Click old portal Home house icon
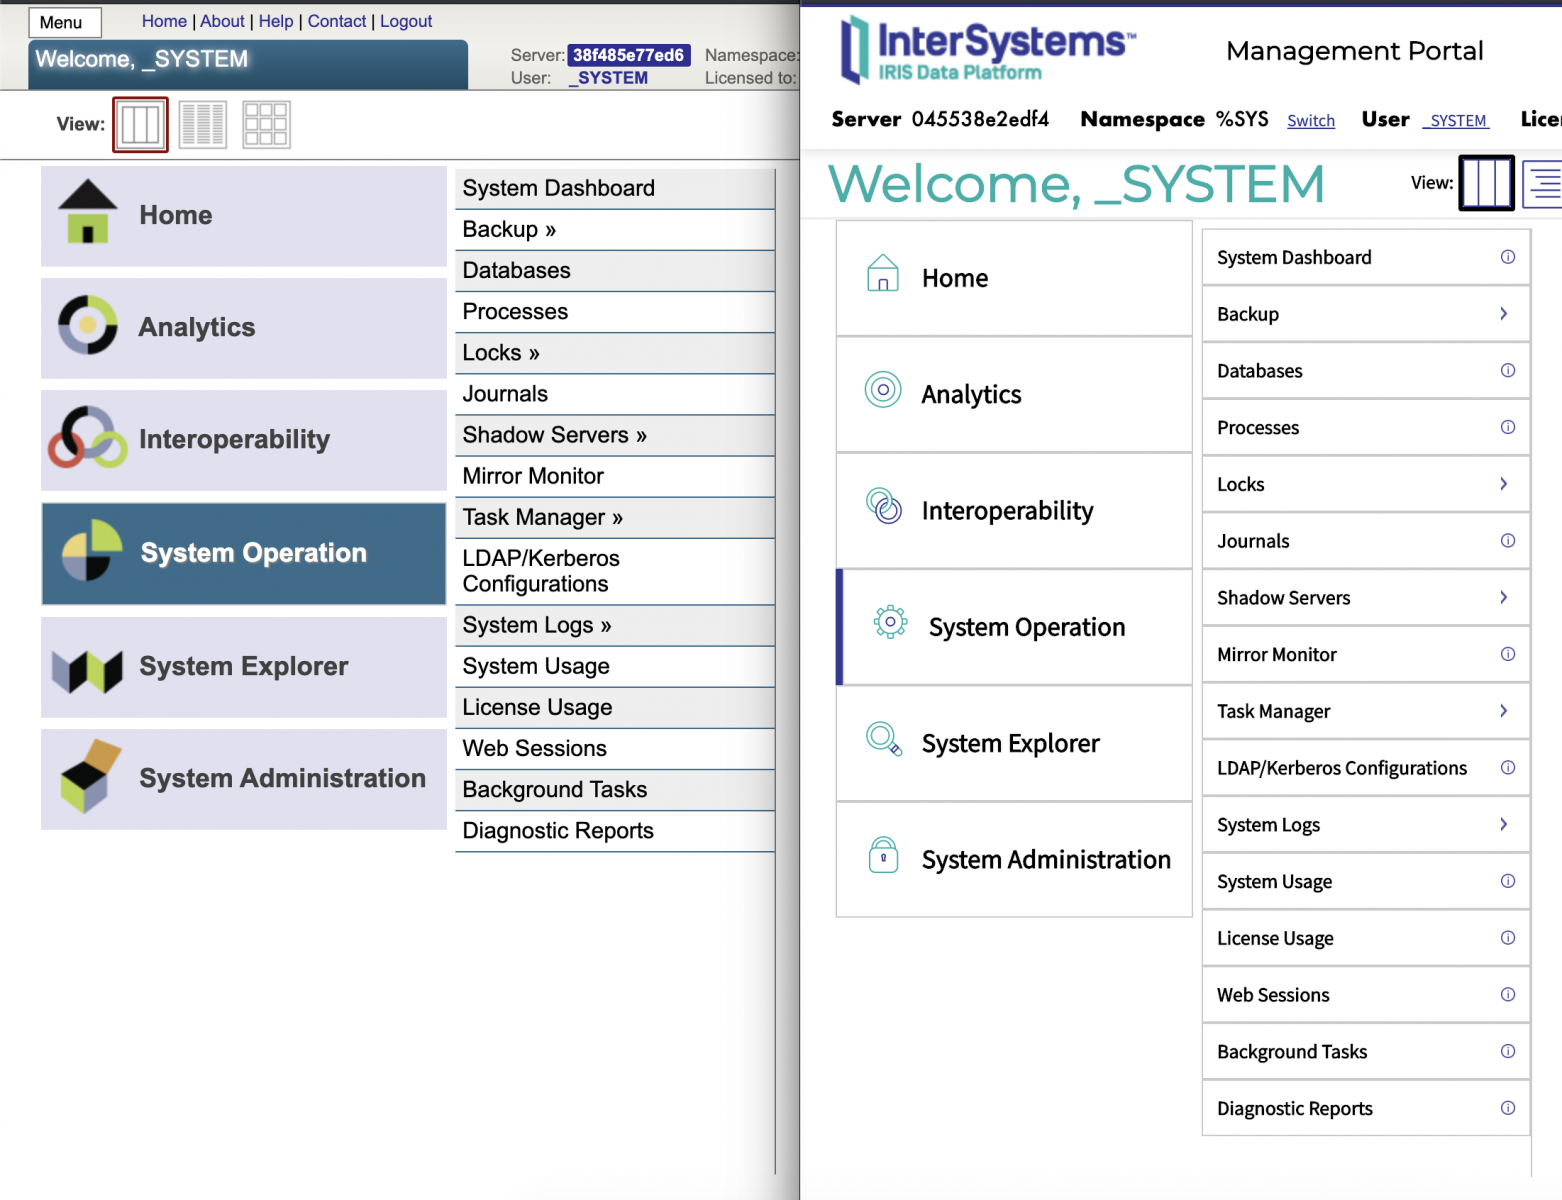 pos(88,212)
